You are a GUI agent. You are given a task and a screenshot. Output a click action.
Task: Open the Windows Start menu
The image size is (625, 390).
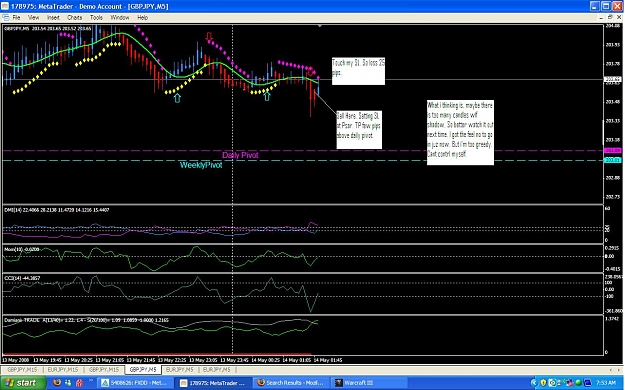coord(23,383)
